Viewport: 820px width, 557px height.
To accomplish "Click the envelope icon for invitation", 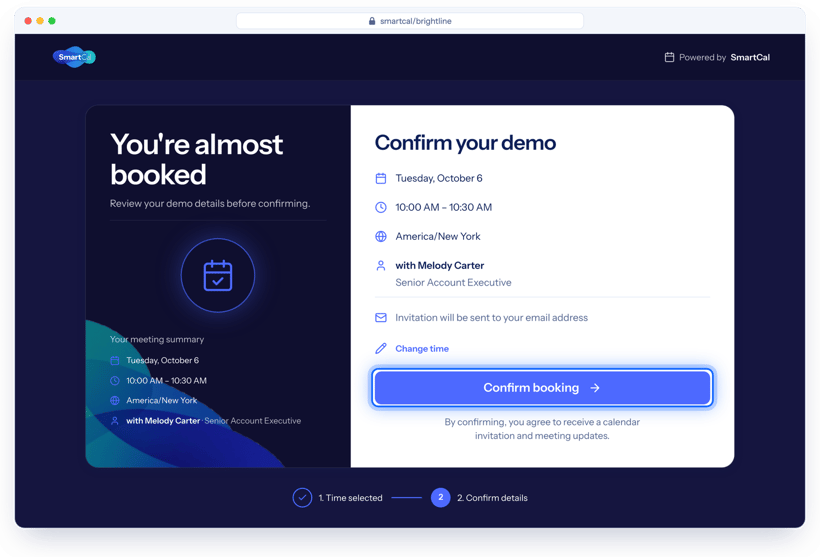I will (381, 317).
